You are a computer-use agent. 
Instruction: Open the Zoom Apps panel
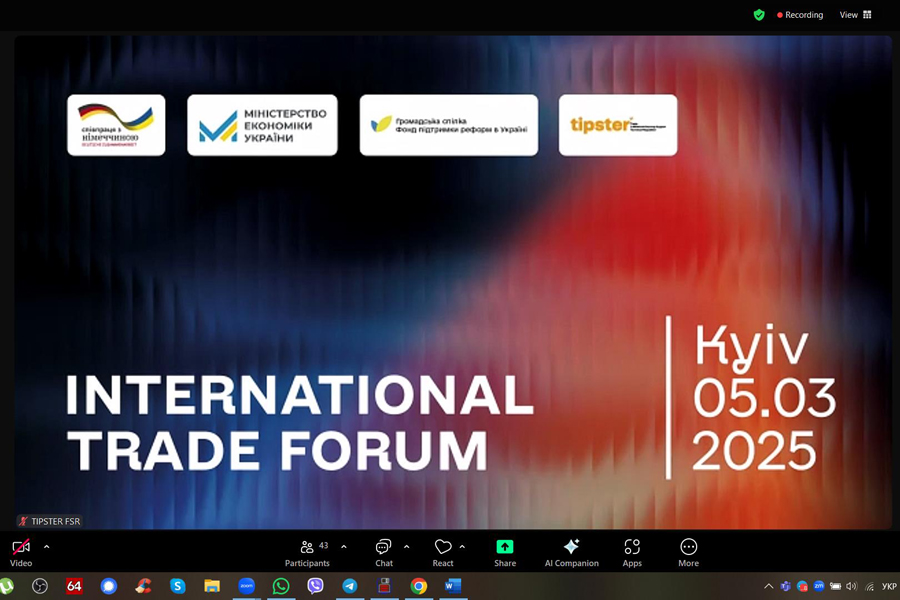click(x=632, y=553)
